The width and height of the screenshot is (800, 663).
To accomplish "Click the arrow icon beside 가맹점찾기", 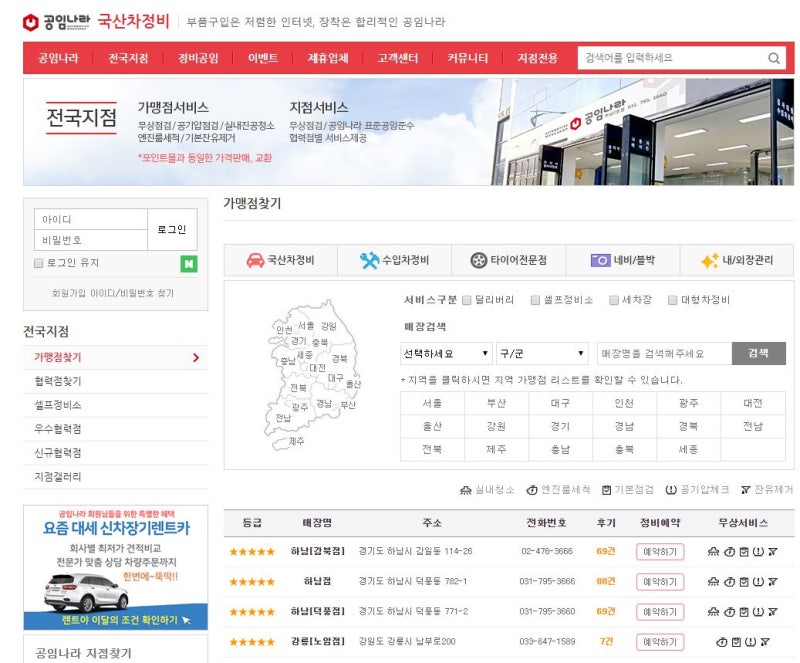I will (x=196, y=358).
